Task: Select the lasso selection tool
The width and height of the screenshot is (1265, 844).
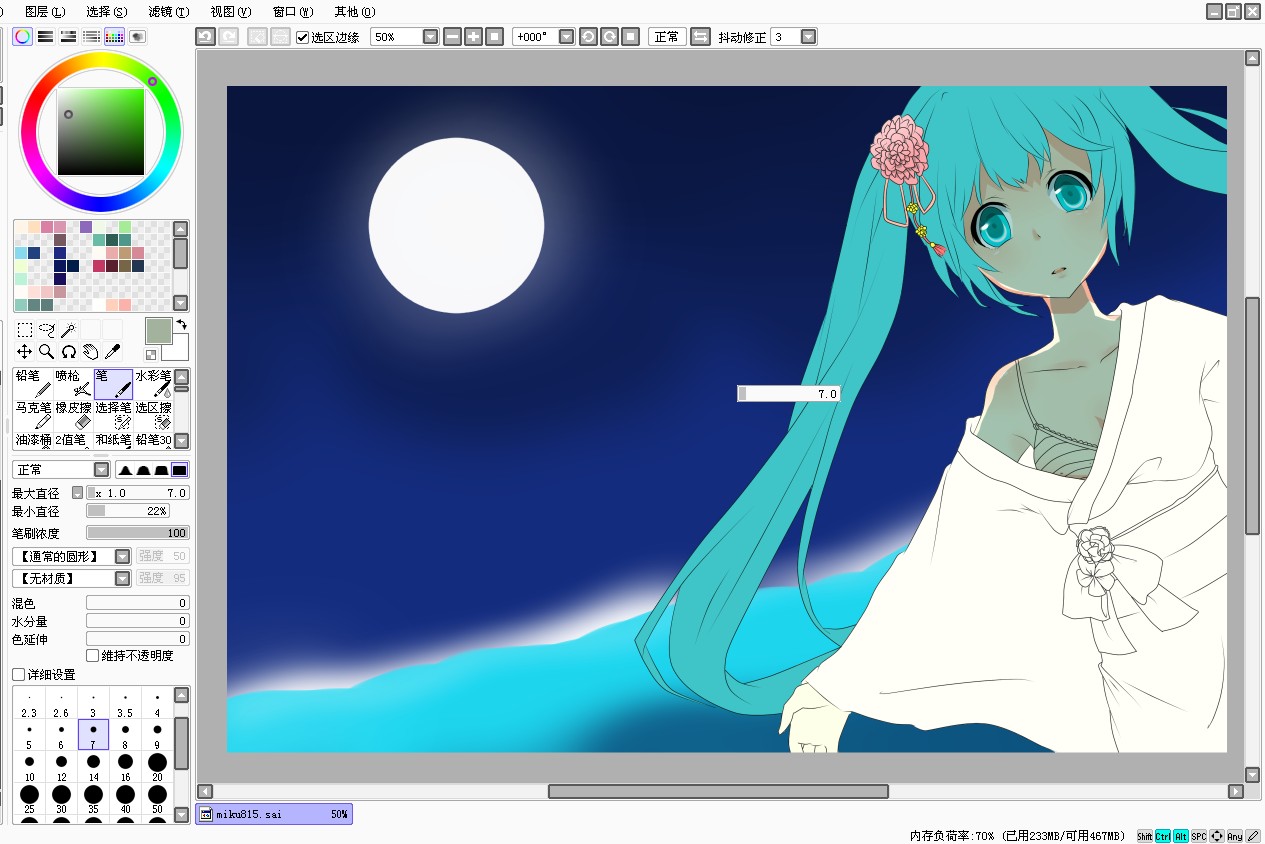Action: tap(47, 329)
